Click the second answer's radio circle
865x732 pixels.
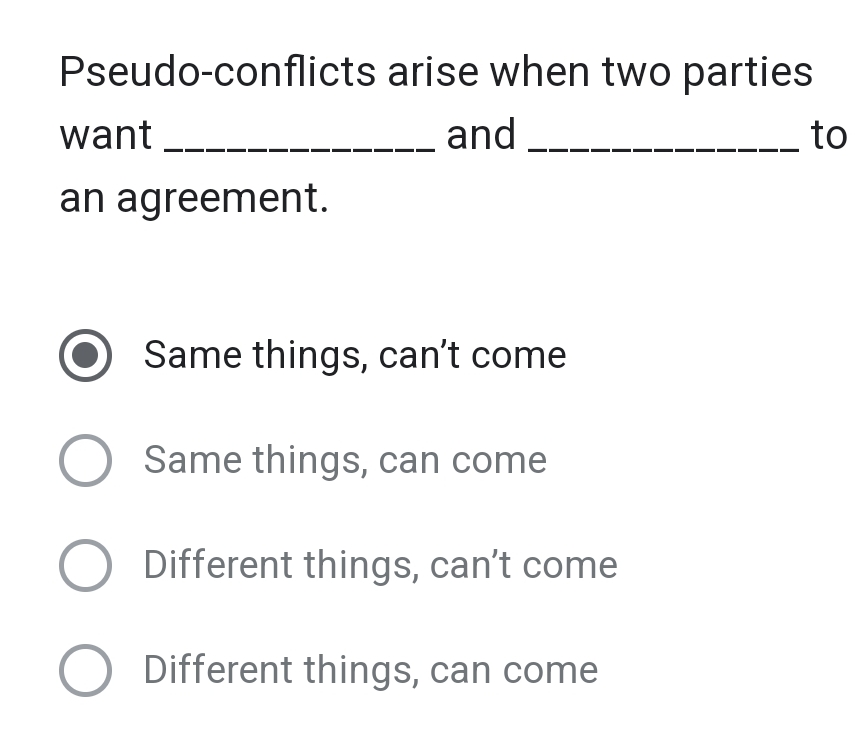coord(85,460)
